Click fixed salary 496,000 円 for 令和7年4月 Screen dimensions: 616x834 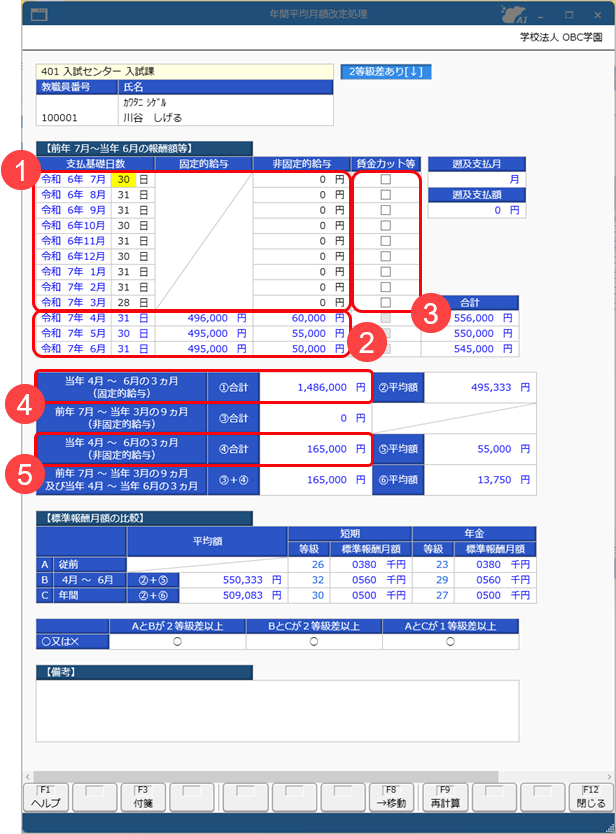point(204,318)
